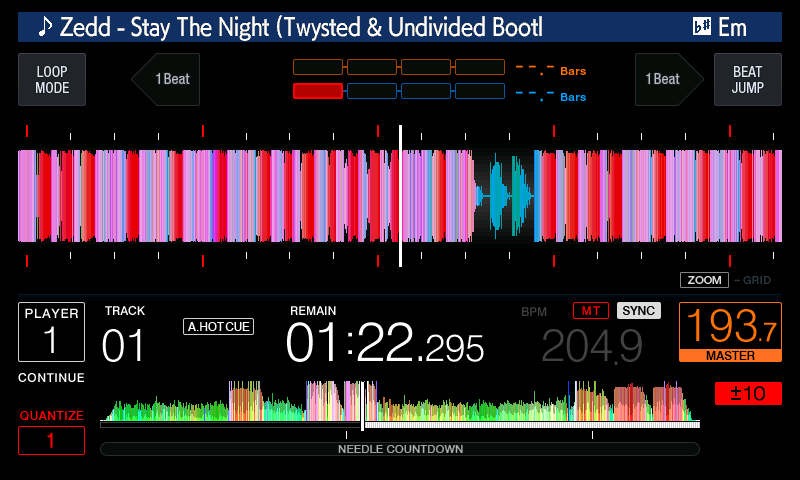Toggle the QUANTIZE label
The height and width of the screenshot is (480, 800).
(52, 416)
